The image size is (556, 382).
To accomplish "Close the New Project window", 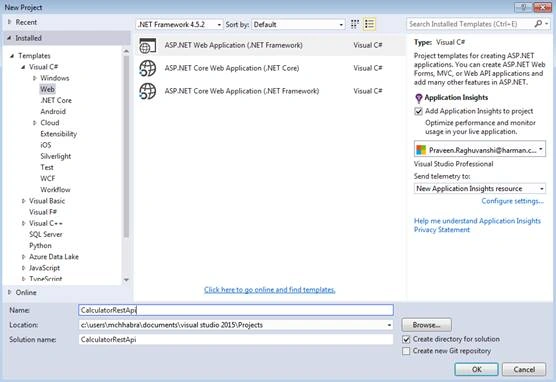I will click(542, 7).
